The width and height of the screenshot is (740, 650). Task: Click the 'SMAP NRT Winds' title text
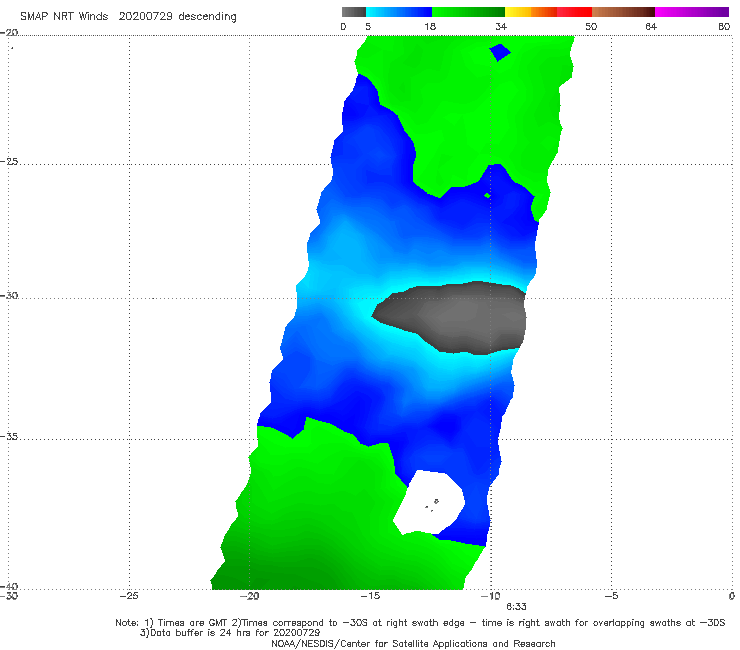tap(64, 17)
